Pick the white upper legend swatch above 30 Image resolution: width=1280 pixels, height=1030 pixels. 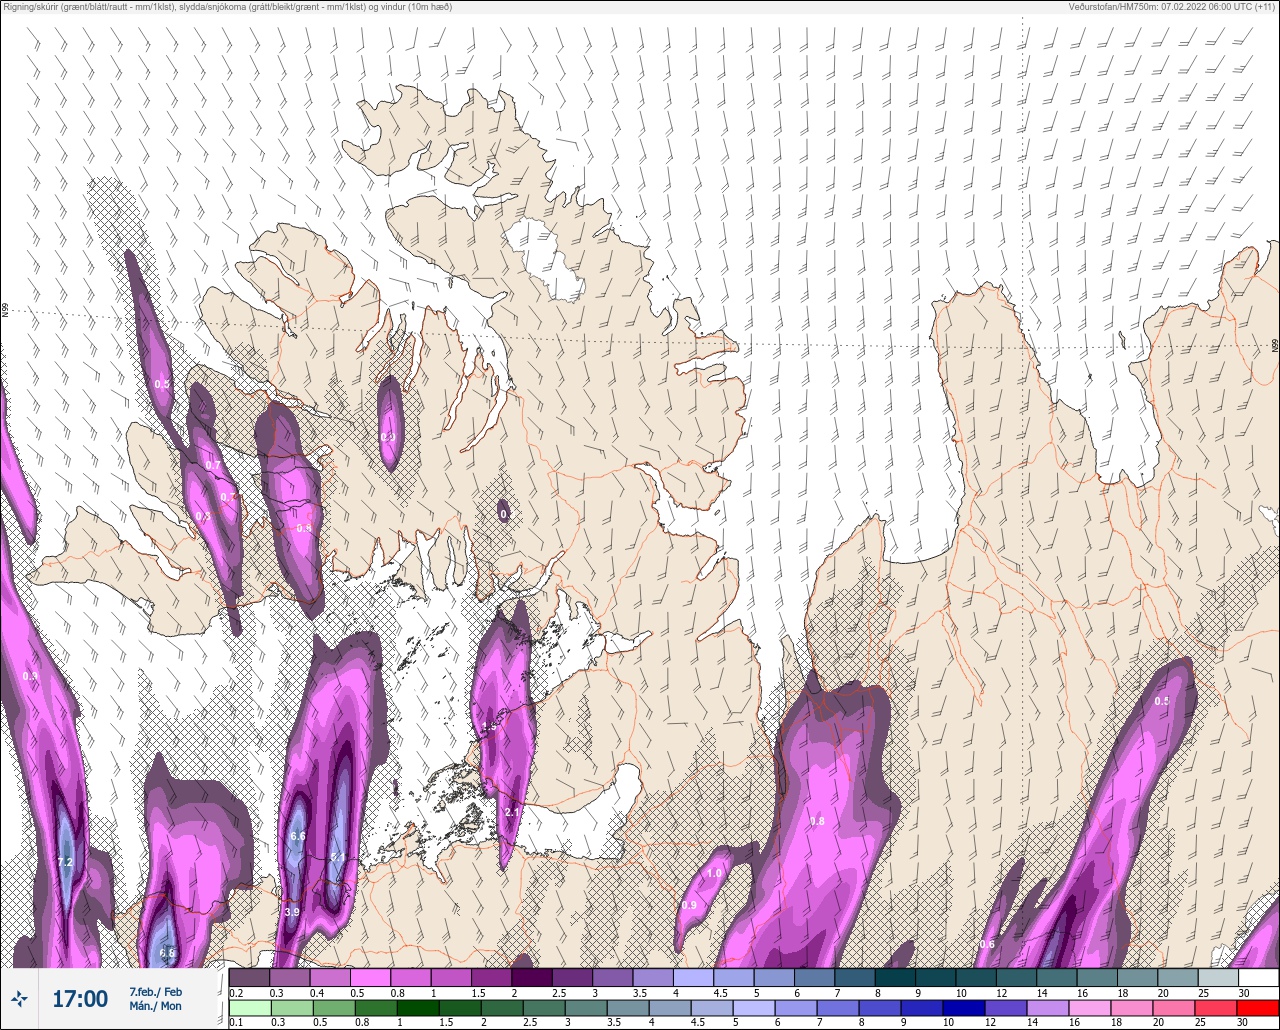[1259, 977]
